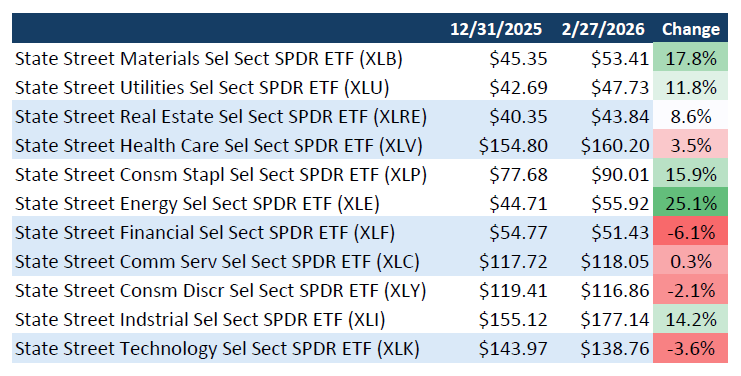Viewport: 741px width, 376px height.
Task: Click the Utilities XLU fund name
Action: tap(202, 88)
